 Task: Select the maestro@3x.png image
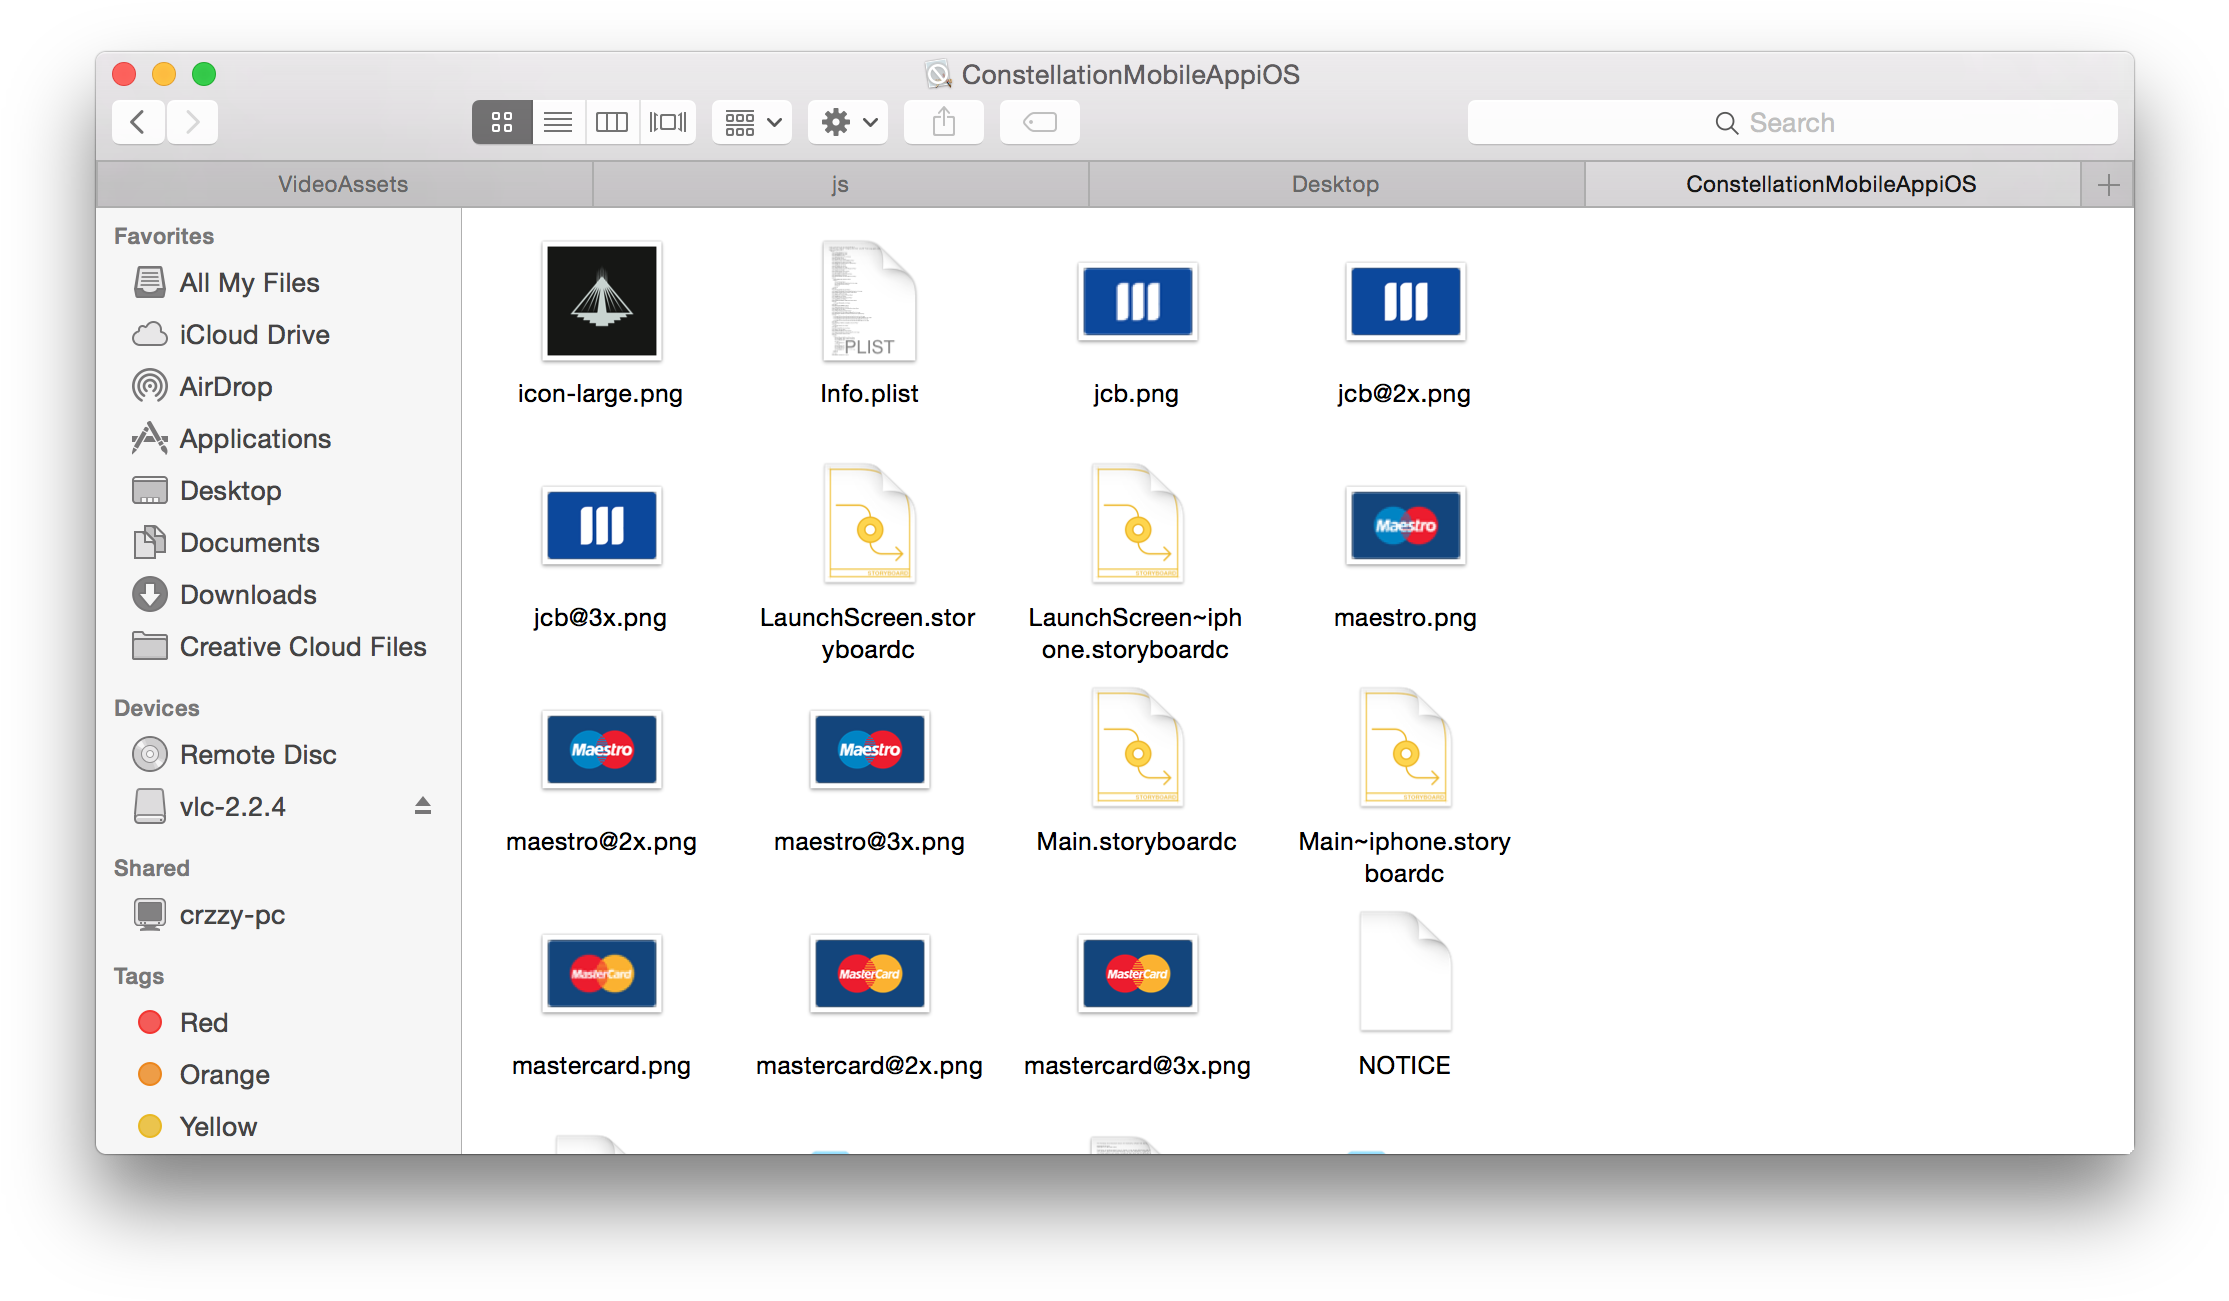tap(869, 749)
